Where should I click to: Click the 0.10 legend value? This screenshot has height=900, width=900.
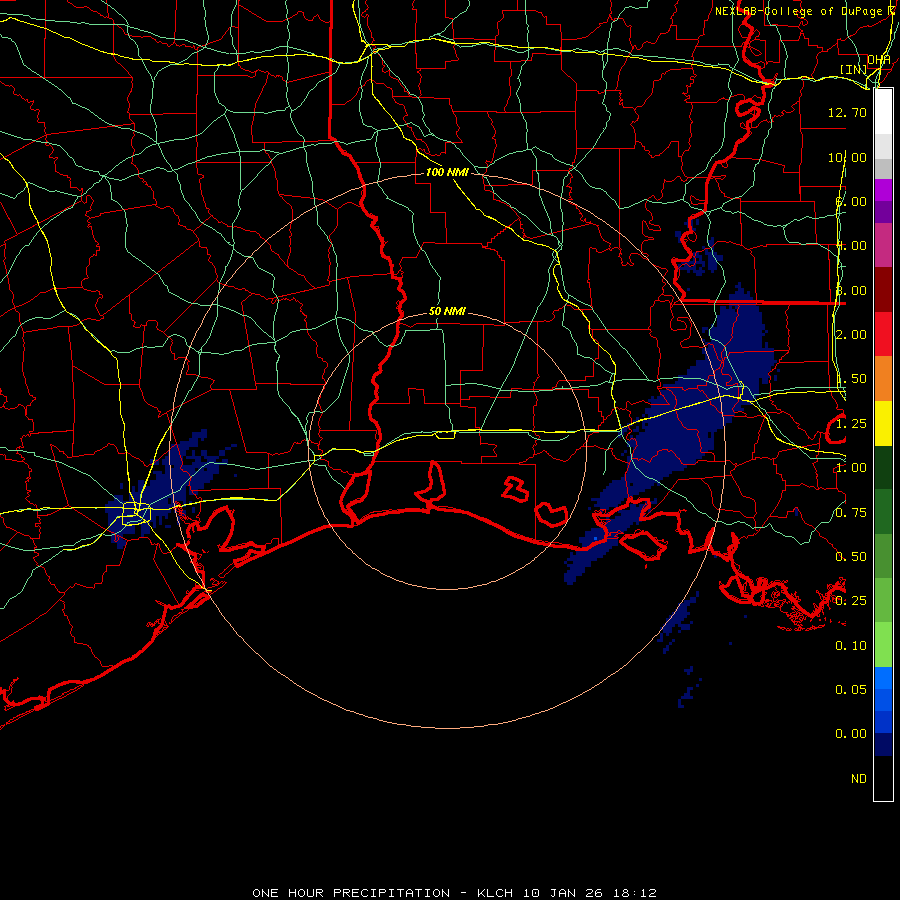click(851, 646)
